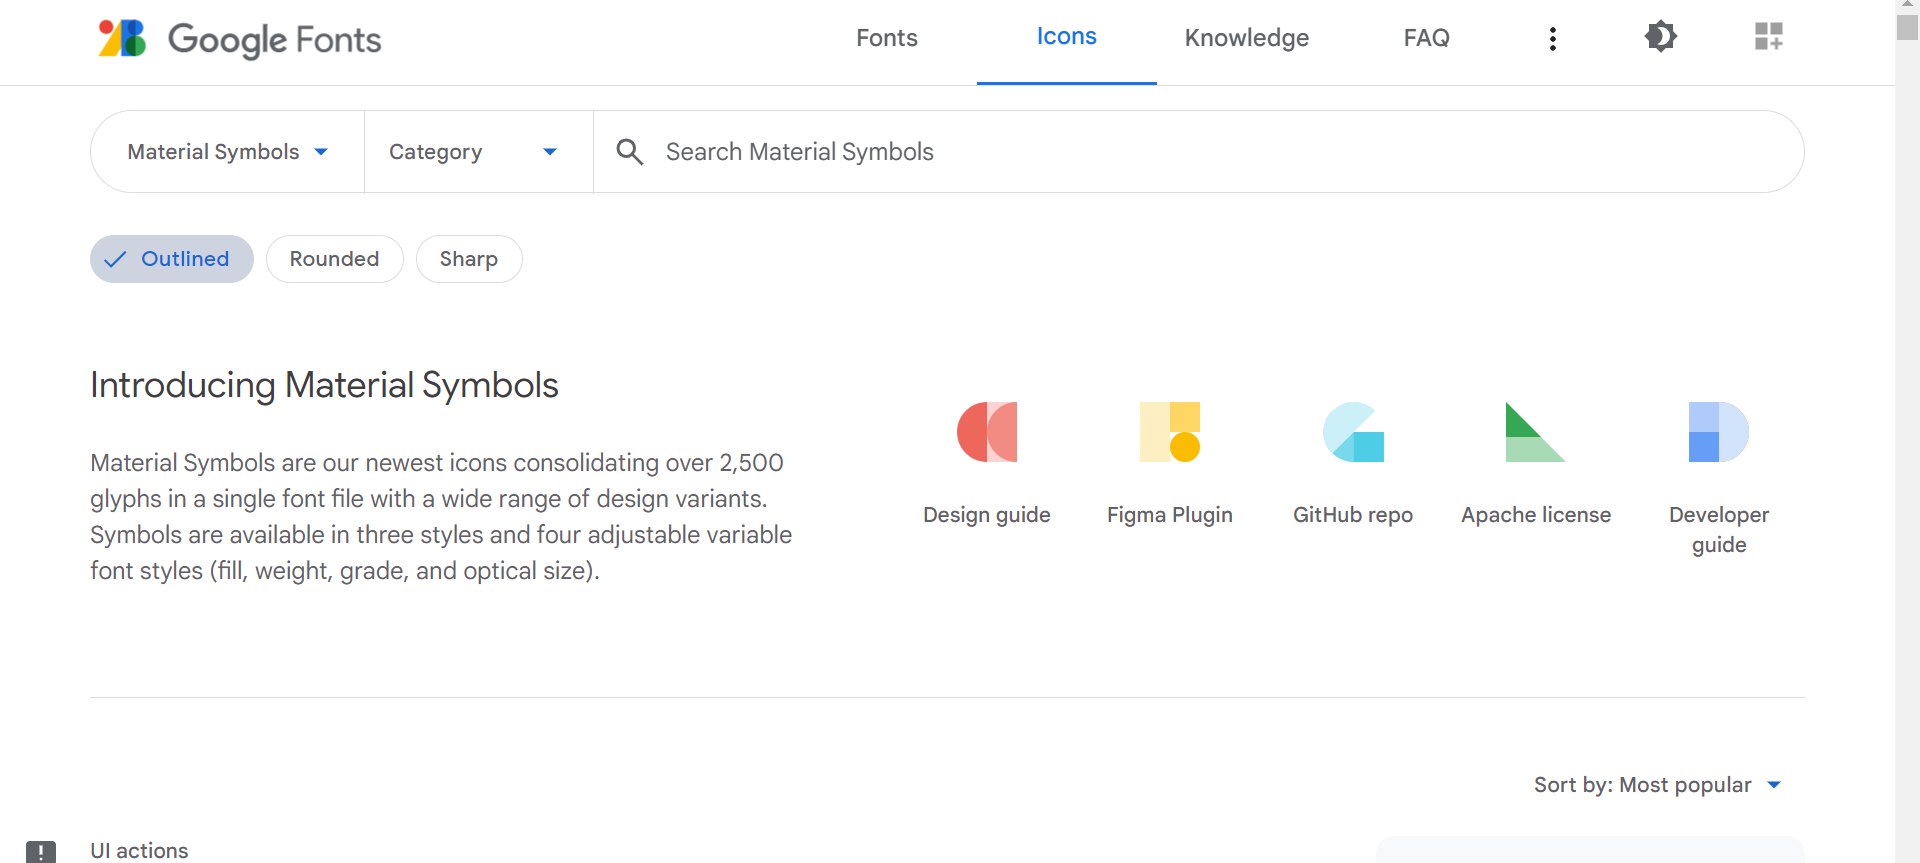Click the feedback exclamation icon
Screen dimensions: 1920x863
(x=41, y=851)
